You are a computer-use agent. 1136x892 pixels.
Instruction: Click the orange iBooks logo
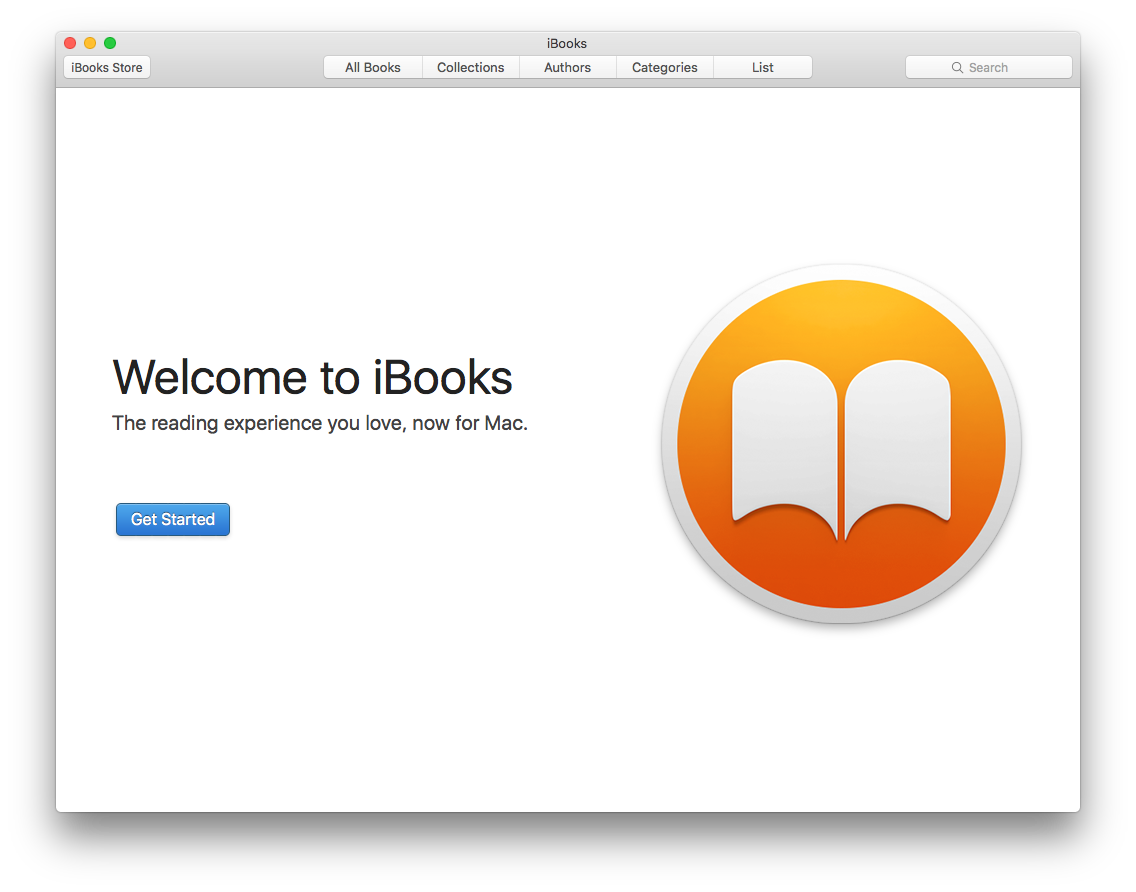point(841,443)
